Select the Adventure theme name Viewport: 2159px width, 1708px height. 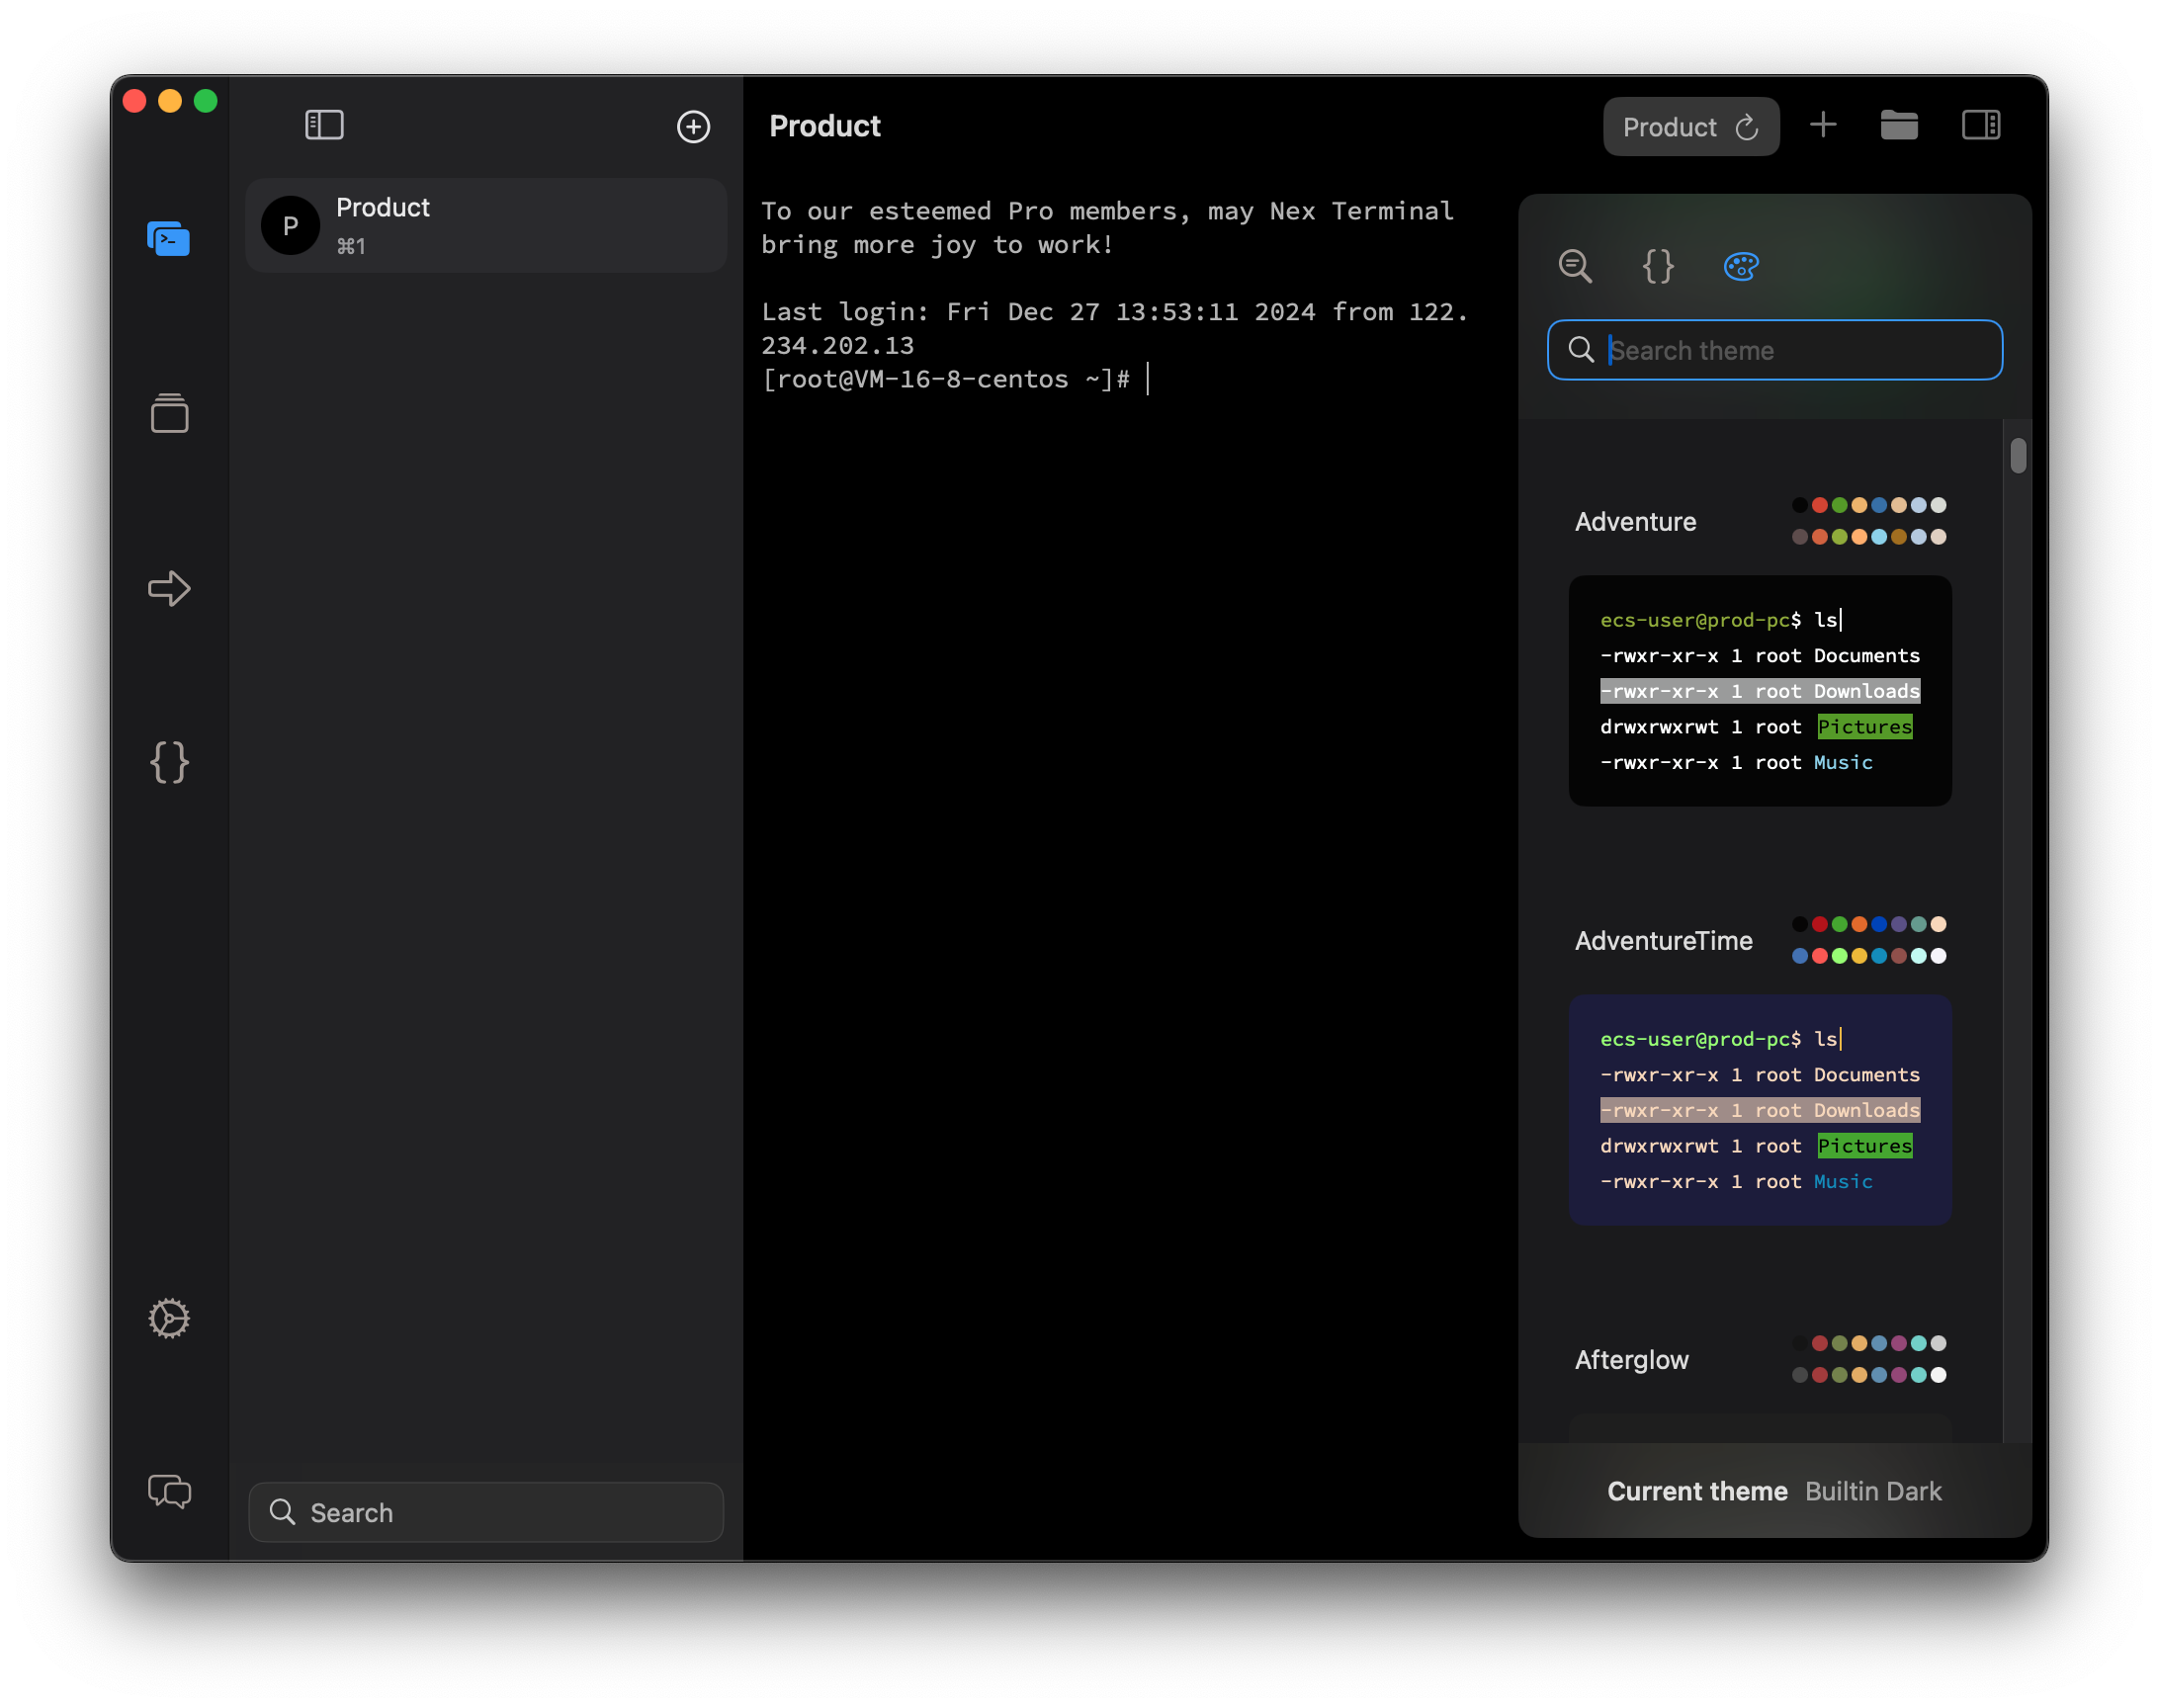tap(1635, 522)
